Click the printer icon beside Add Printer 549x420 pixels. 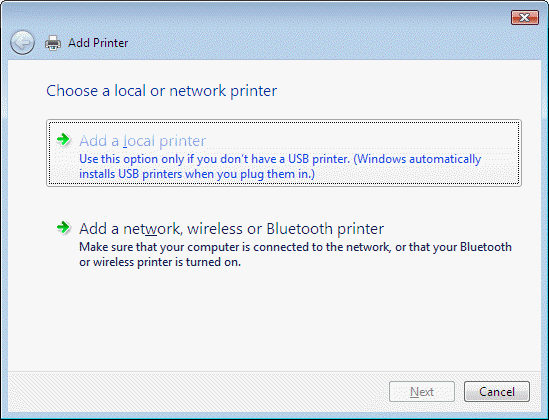[x=53, y=43]
